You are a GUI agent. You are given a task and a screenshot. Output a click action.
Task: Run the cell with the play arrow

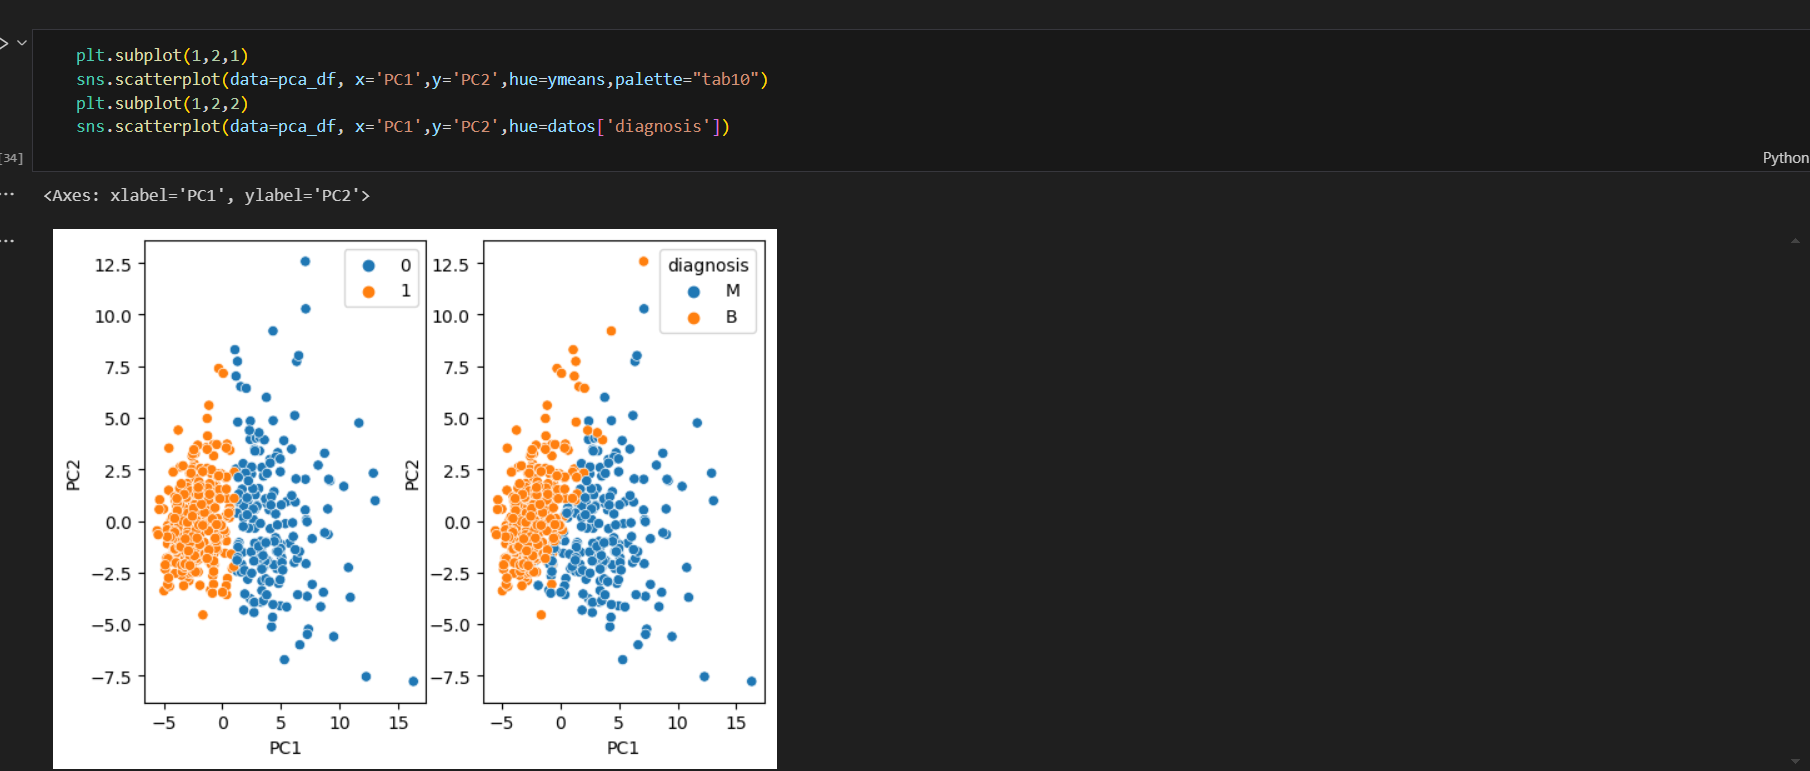(3, 43)
